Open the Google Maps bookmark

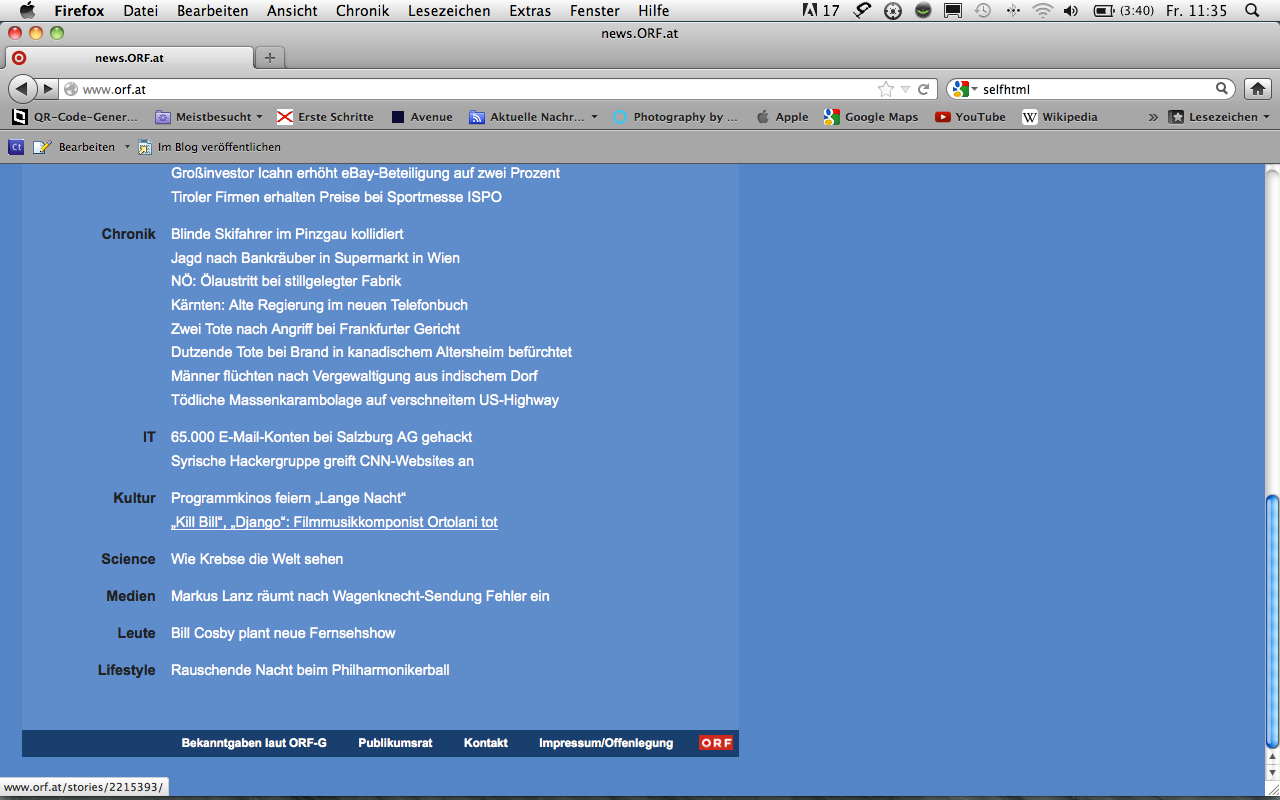[x=871, y=117]
